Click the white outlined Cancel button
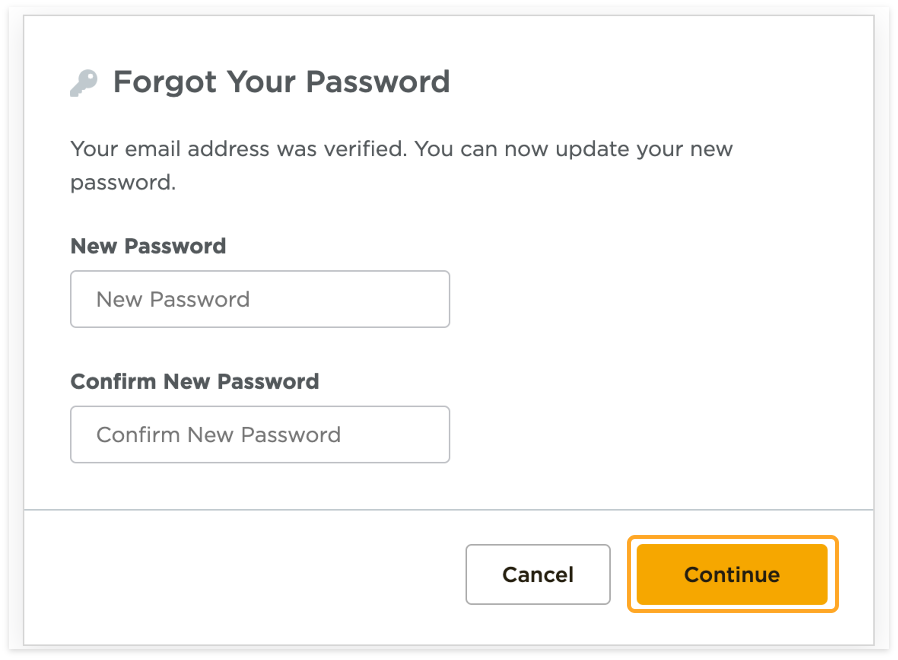The height and width of the screenshot is (660, 898). [538, 575]
